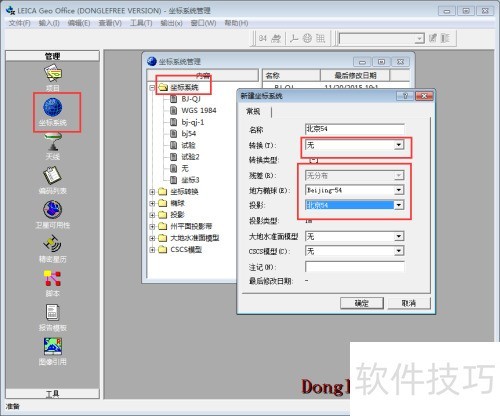Open the 图像引用 picture icon
Image resolution: width=500 pixels, height=416 pixels.
pyautogui.click(x=53, y=347)
